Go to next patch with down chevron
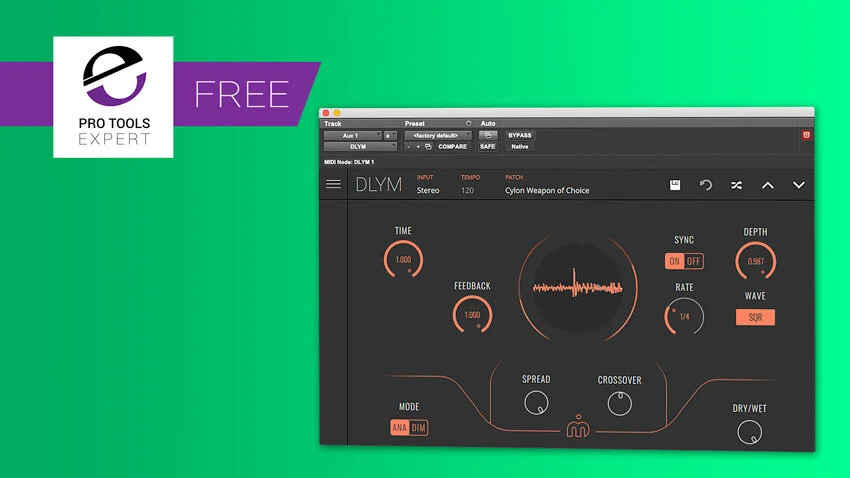 click(x=799, y=185)
